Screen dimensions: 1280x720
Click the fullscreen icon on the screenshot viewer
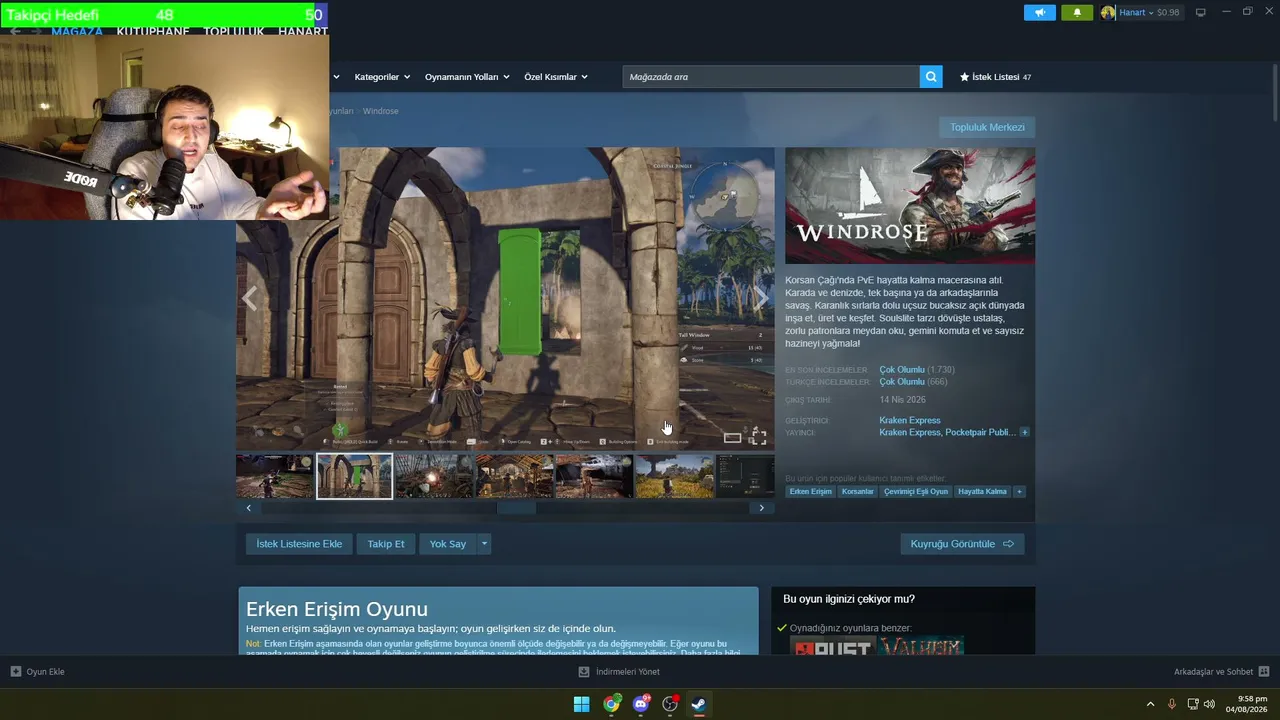pos(758,437)
